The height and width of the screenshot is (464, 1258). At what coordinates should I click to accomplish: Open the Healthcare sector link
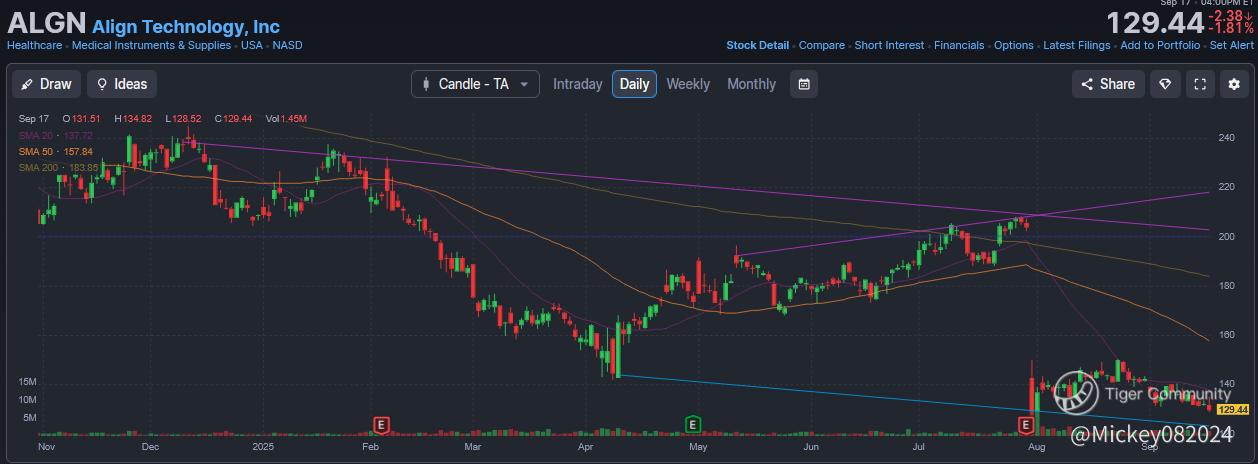click(34, 45)
